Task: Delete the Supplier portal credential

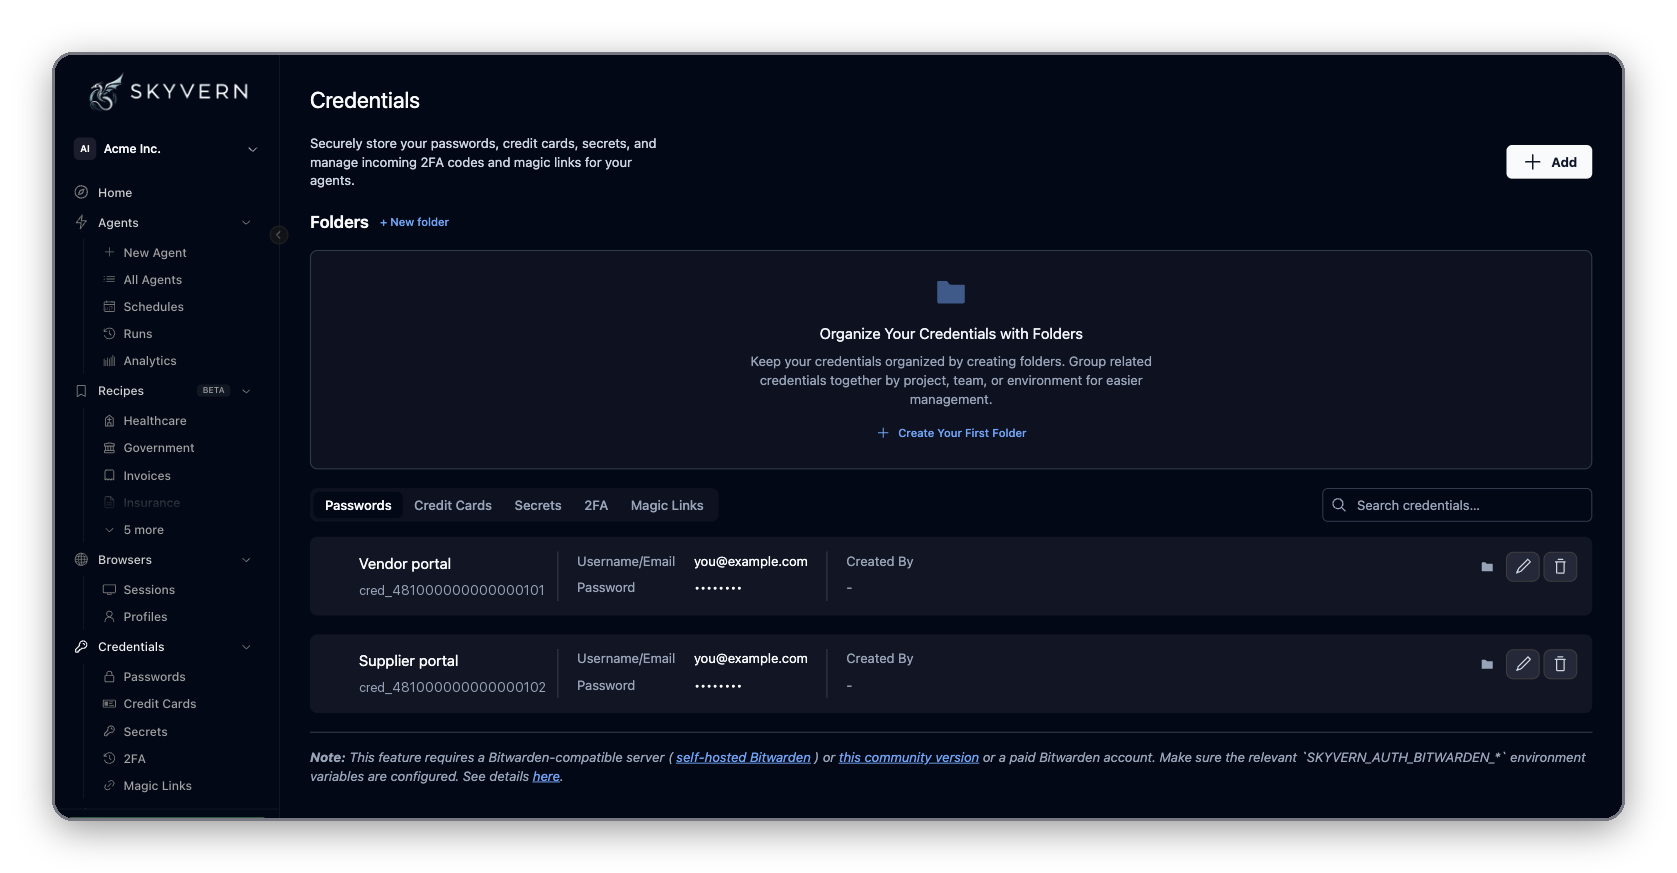Action: coord(1560,664)
